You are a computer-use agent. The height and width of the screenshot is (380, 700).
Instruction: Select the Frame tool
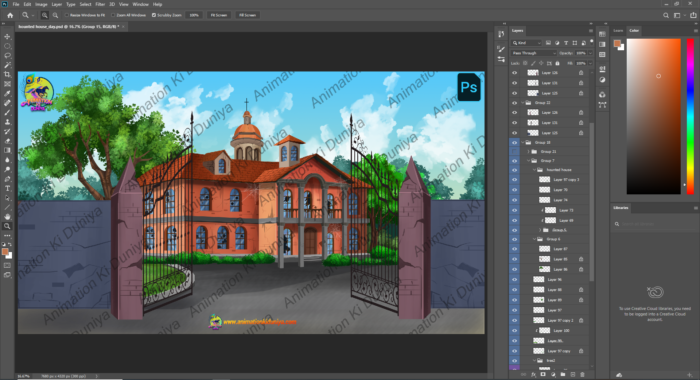[x=7, y=84]
